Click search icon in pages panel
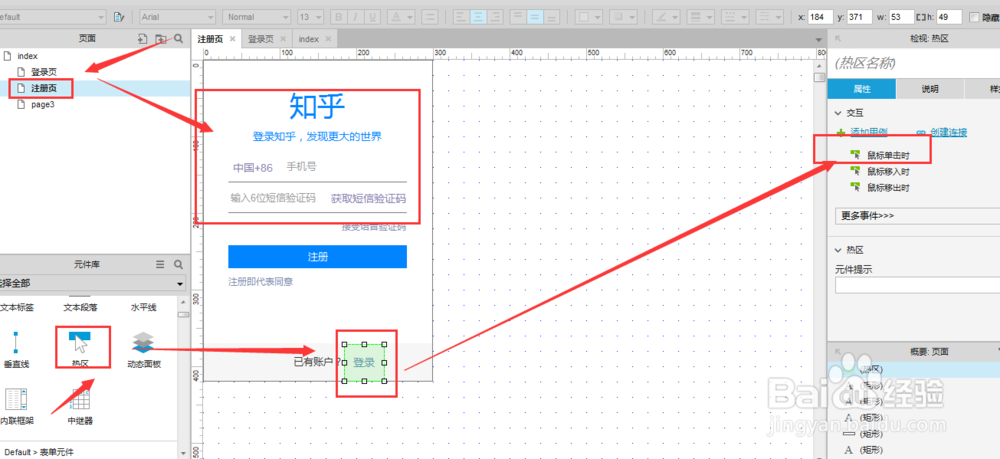The height and width of the screenshot is (459, 1000). (x=179, y=39)
